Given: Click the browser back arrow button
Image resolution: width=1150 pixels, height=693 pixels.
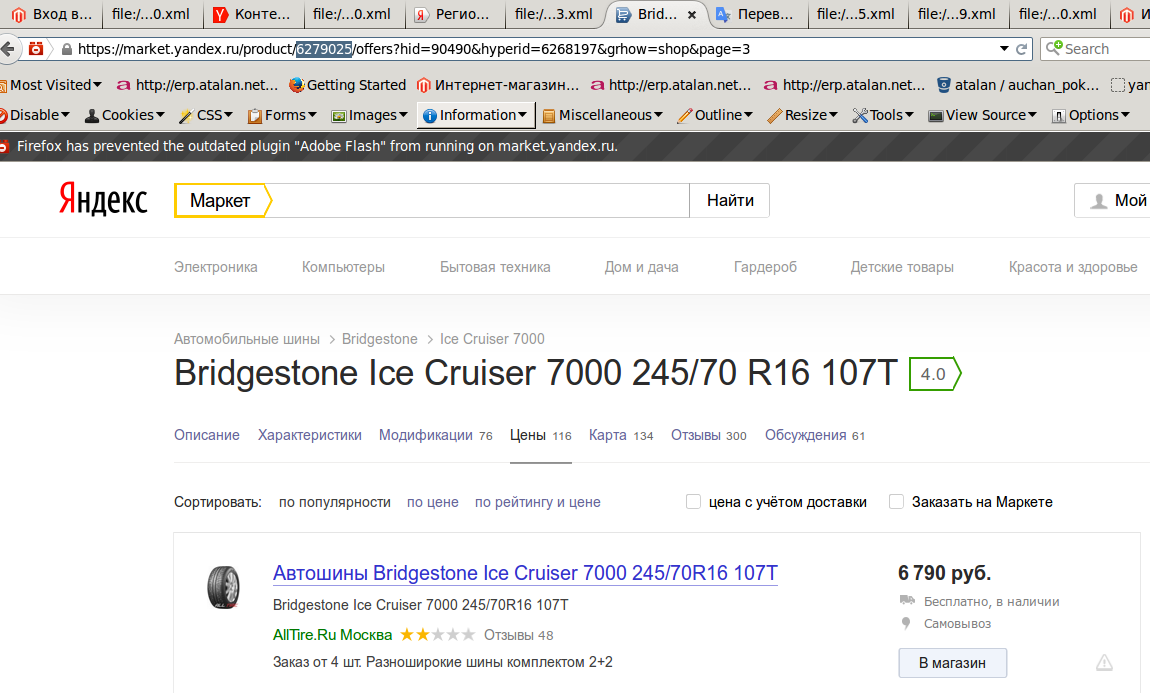Looking at the screenshot, I should click(7, 49).
